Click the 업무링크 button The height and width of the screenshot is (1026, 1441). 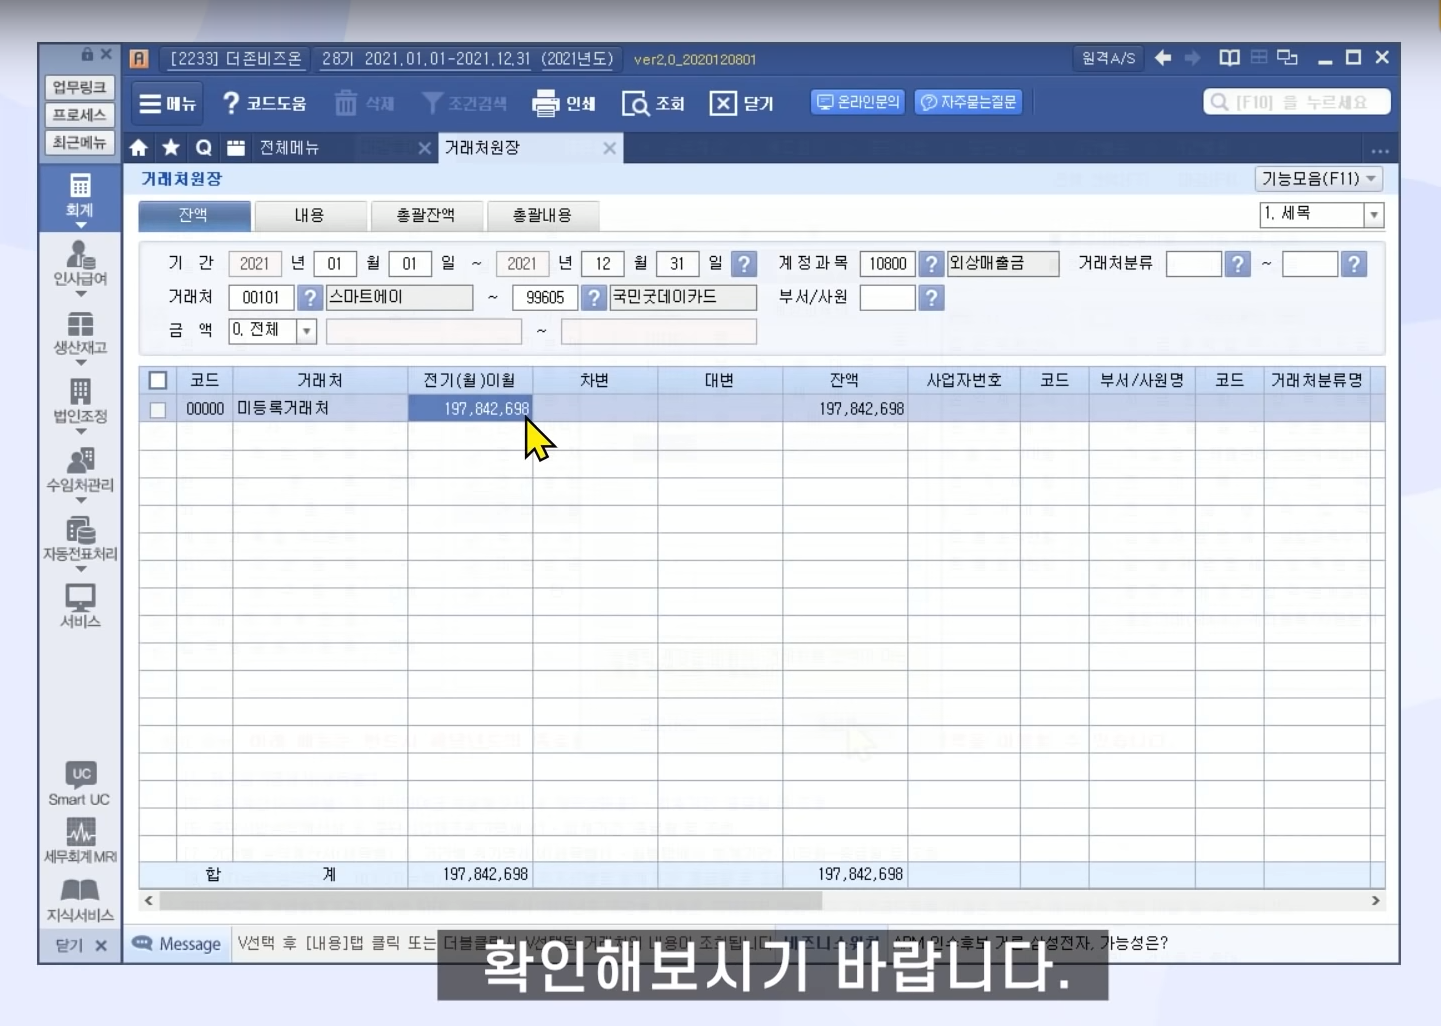point(80,87)
